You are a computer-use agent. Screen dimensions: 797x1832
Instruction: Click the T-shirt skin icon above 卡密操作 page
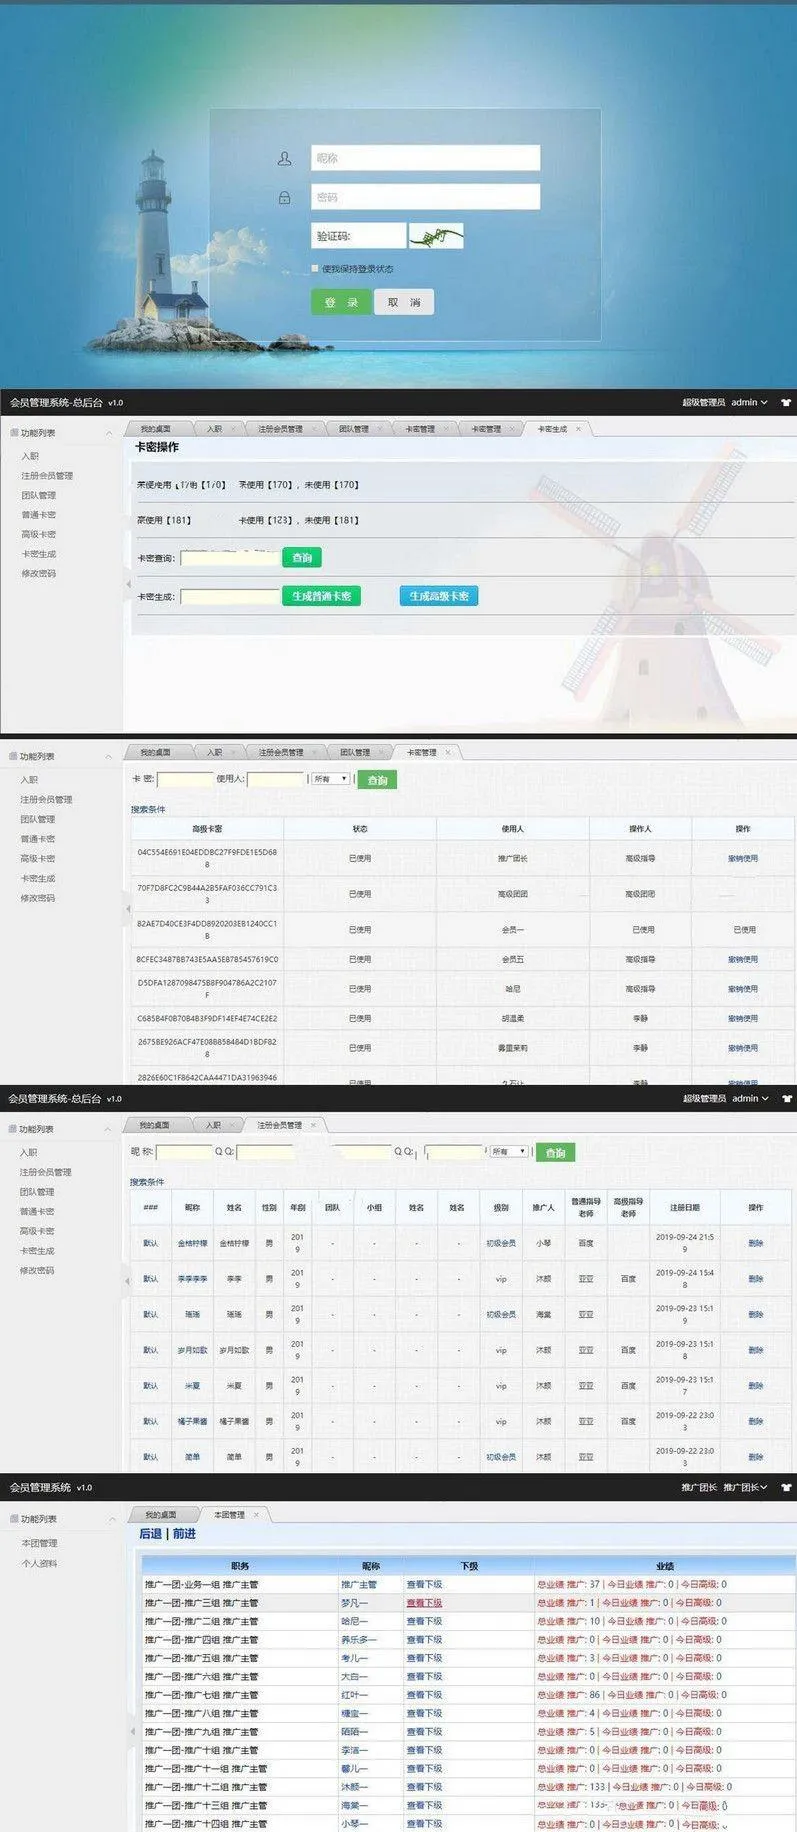[786, 402]
